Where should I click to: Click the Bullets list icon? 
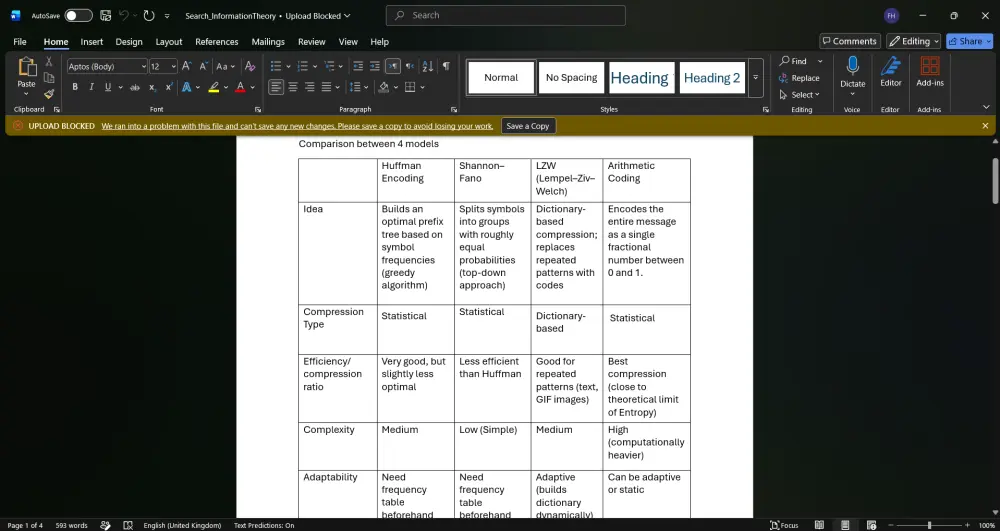(x=276, y=66)
